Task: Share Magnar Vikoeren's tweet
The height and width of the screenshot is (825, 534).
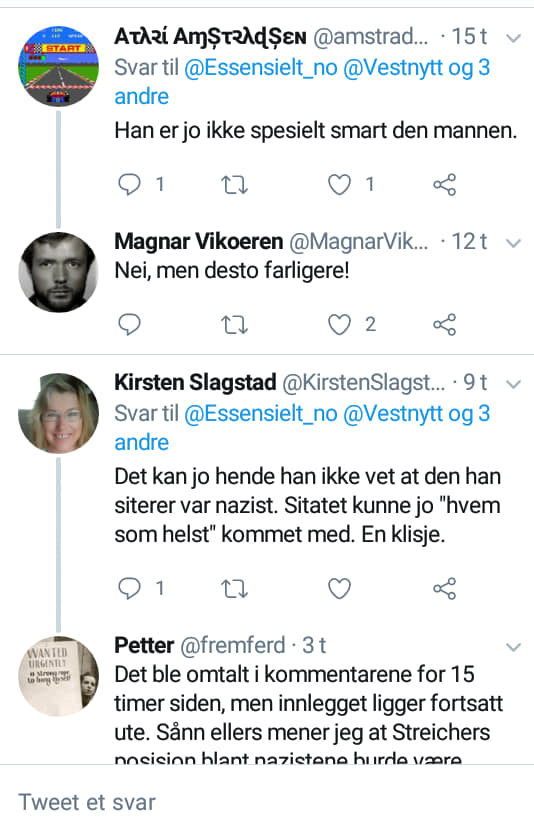Action: 445,325
